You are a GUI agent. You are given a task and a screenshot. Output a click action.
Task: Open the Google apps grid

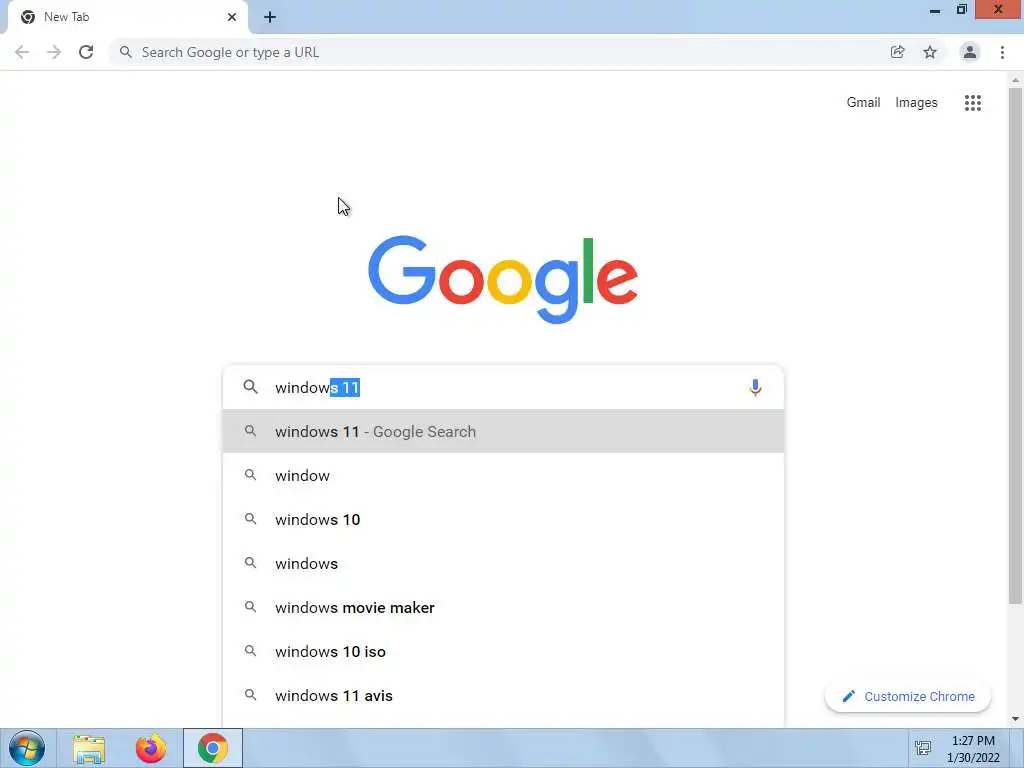(972, 103)
